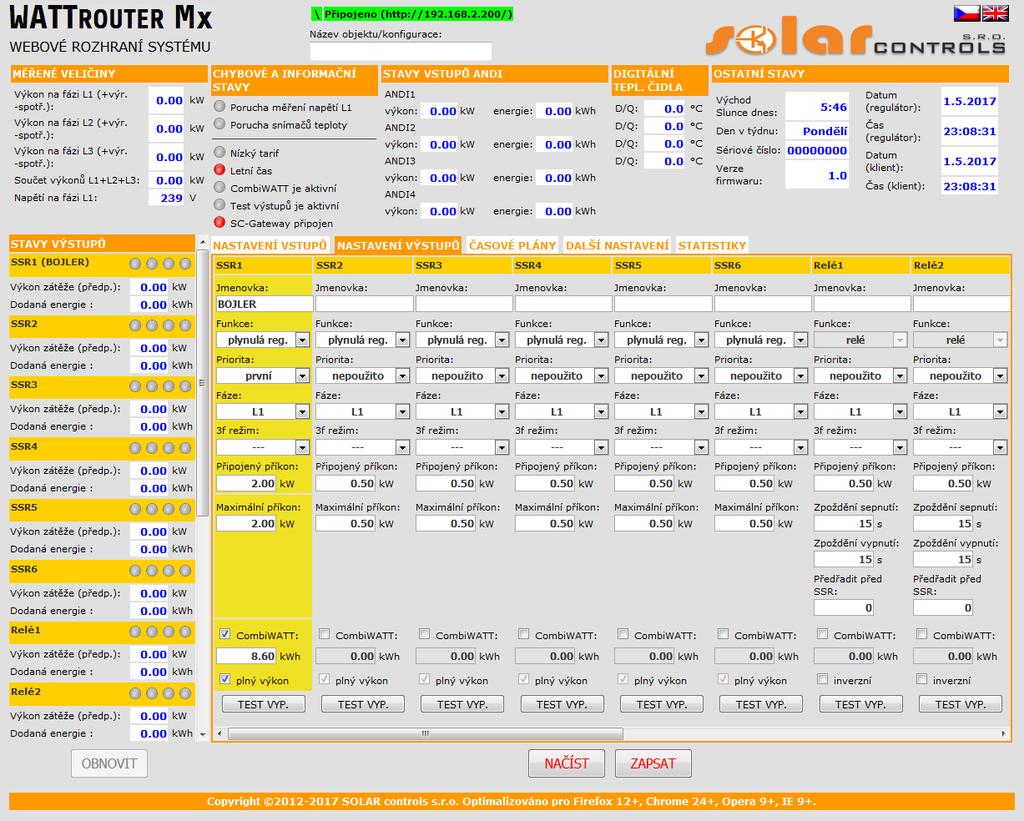1024x821 pixels.
Task: Open SSR5 3f režim dropdown
Action: (662, 447)
